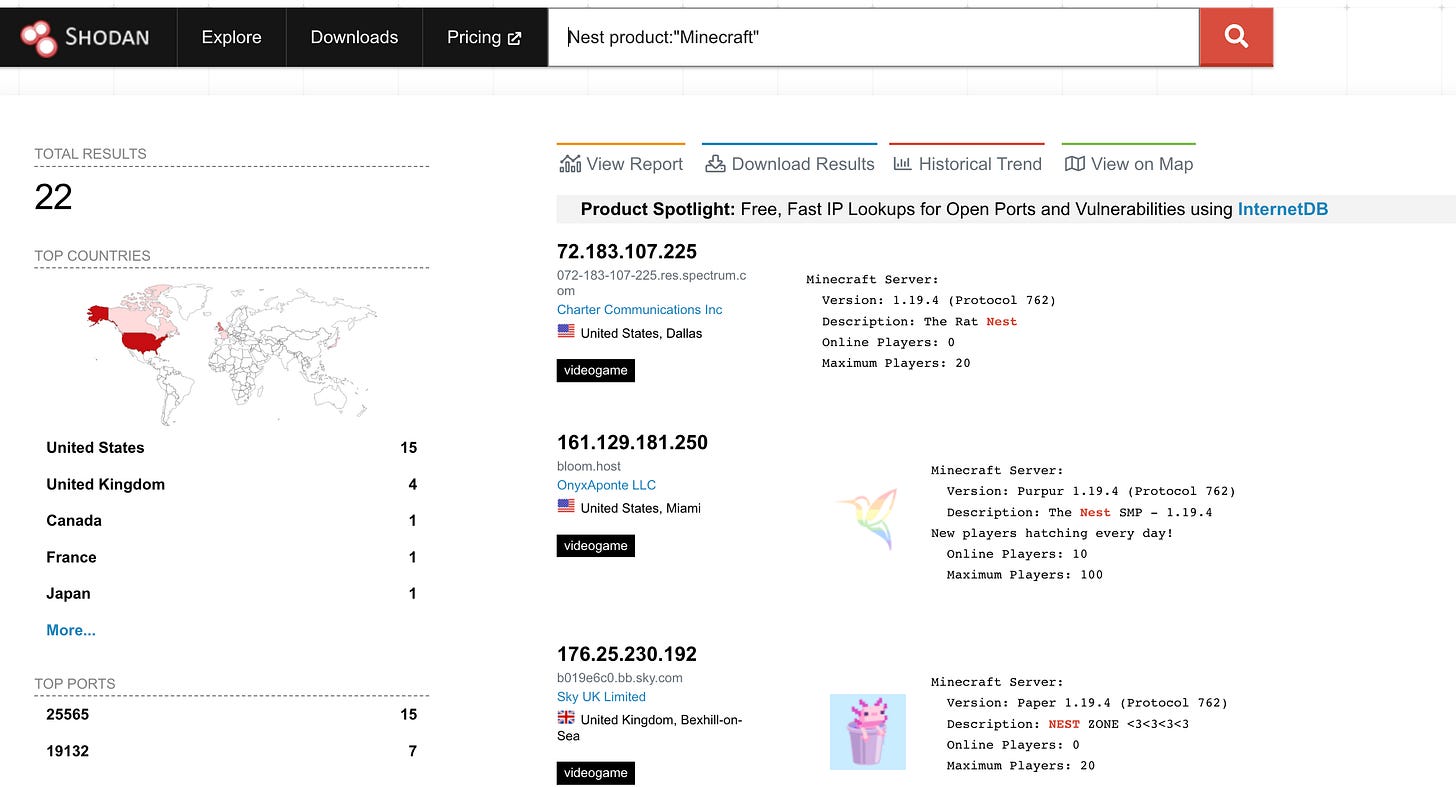Click 'Version: Paper 1.19.4' line
The height and width of the screenshot is (787, 1456).
[1087, 703]
